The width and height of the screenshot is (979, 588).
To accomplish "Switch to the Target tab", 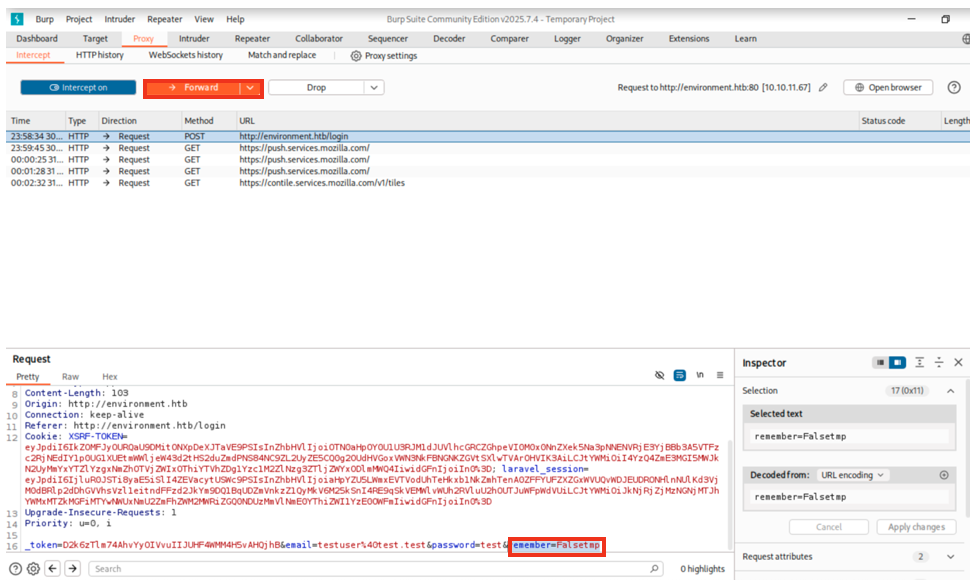I will point(95,39).
